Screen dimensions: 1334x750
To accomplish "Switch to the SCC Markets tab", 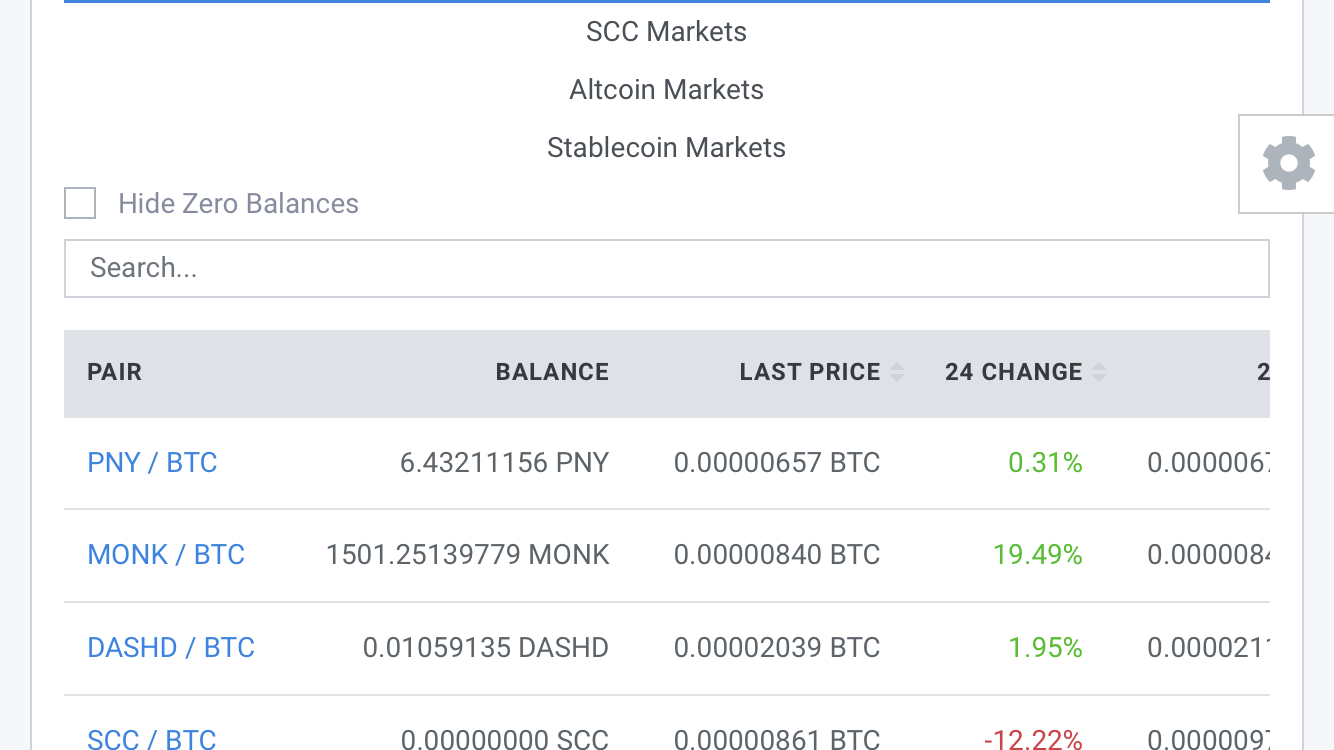I will click(666, 32).
